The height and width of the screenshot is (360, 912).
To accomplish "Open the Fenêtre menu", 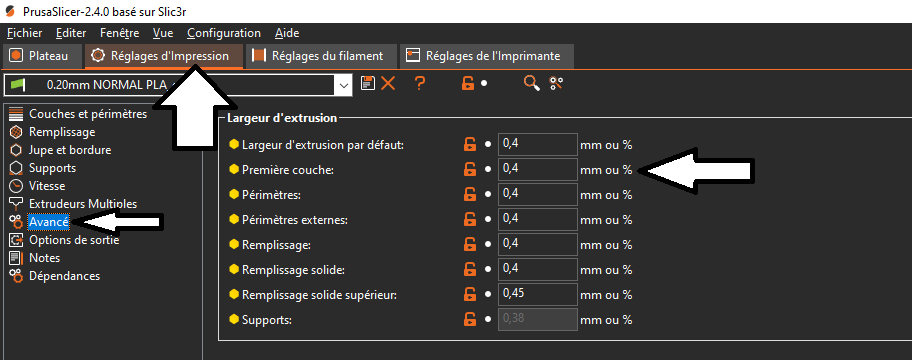I will point(119,33).
